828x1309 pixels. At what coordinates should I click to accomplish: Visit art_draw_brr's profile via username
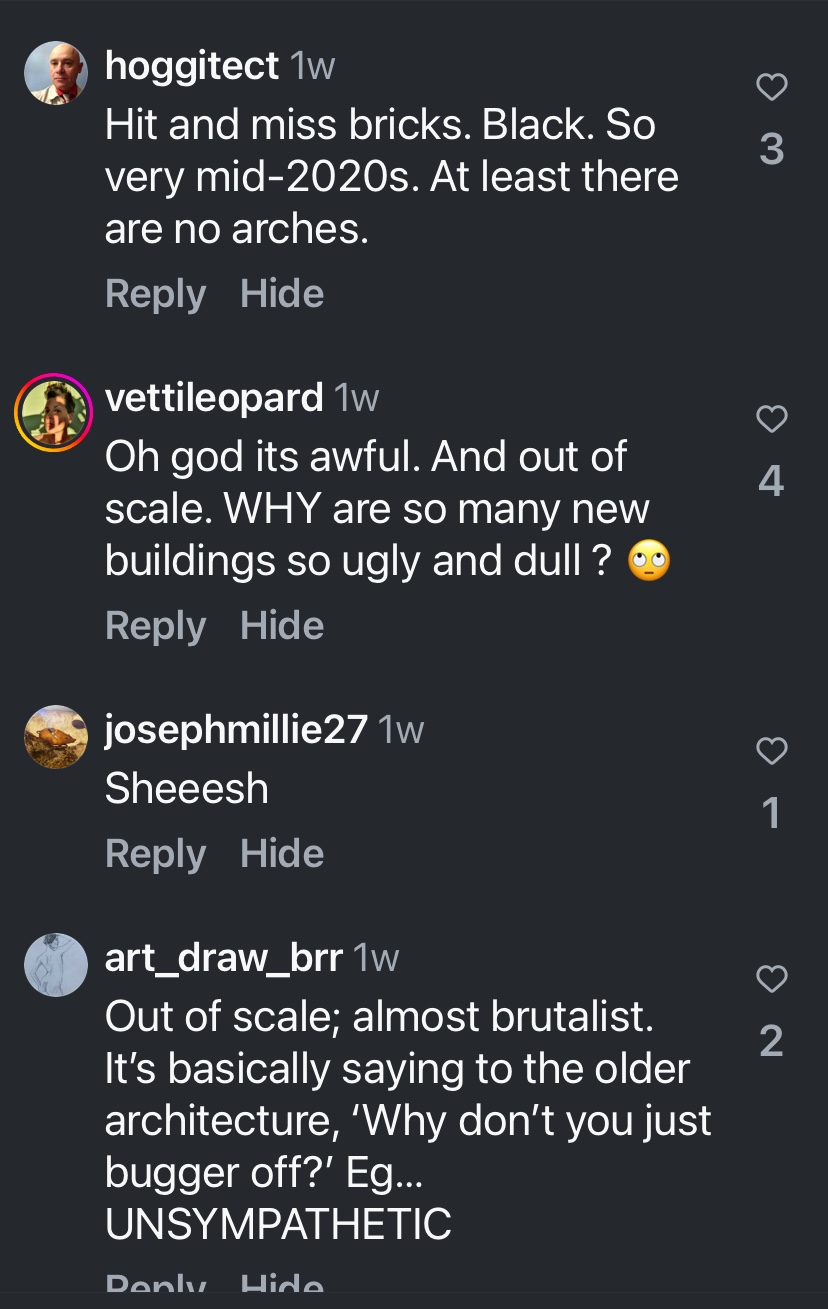224,958
